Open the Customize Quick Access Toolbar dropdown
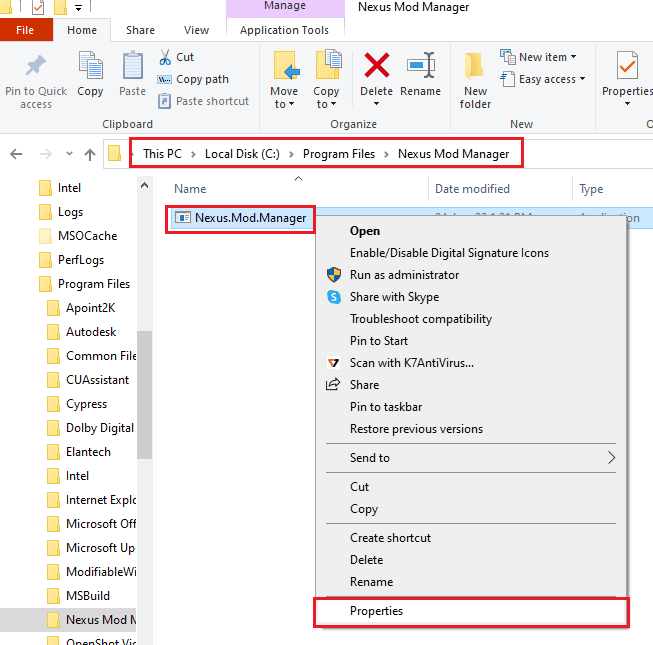Image resolution: width=653 pixels, height=645 pixels. pos(78,7)
